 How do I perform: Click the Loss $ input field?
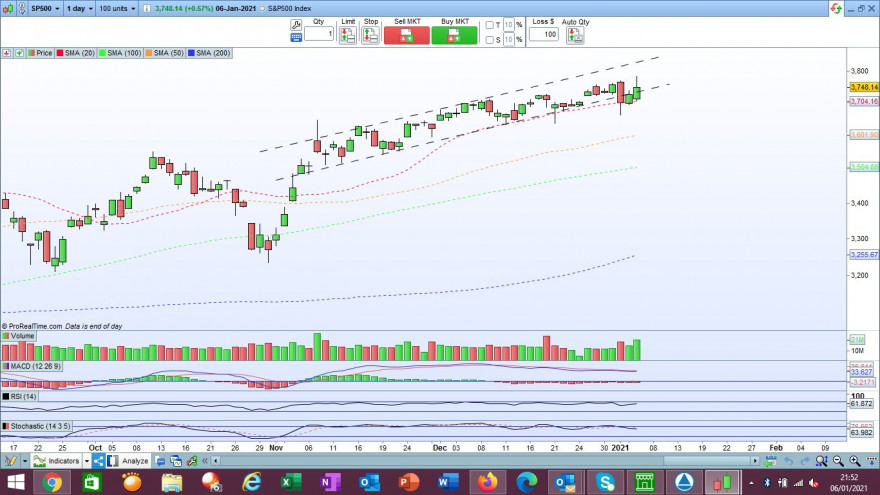click(543, 34)
